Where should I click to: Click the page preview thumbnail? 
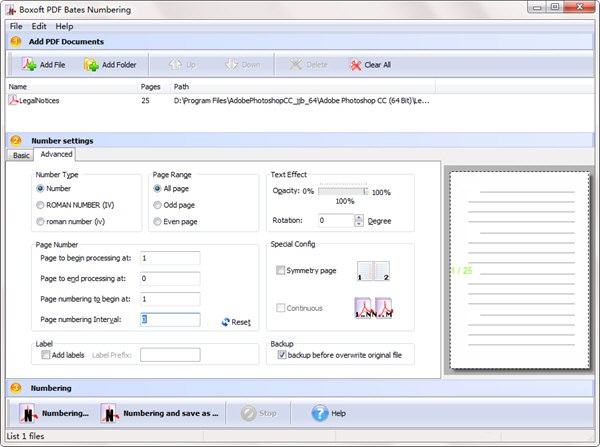click(x=520, y=270)
